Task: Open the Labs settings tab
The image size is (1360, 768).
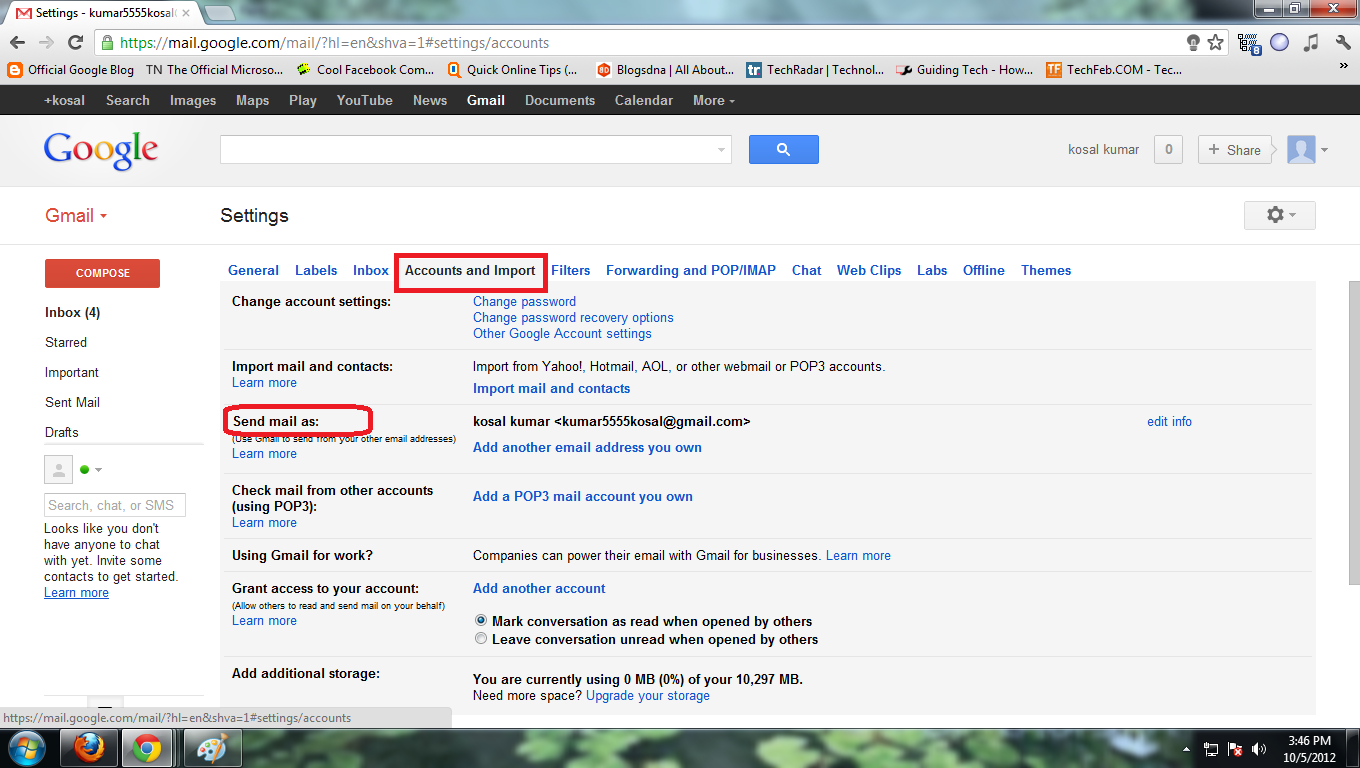Action: (932, 270)
